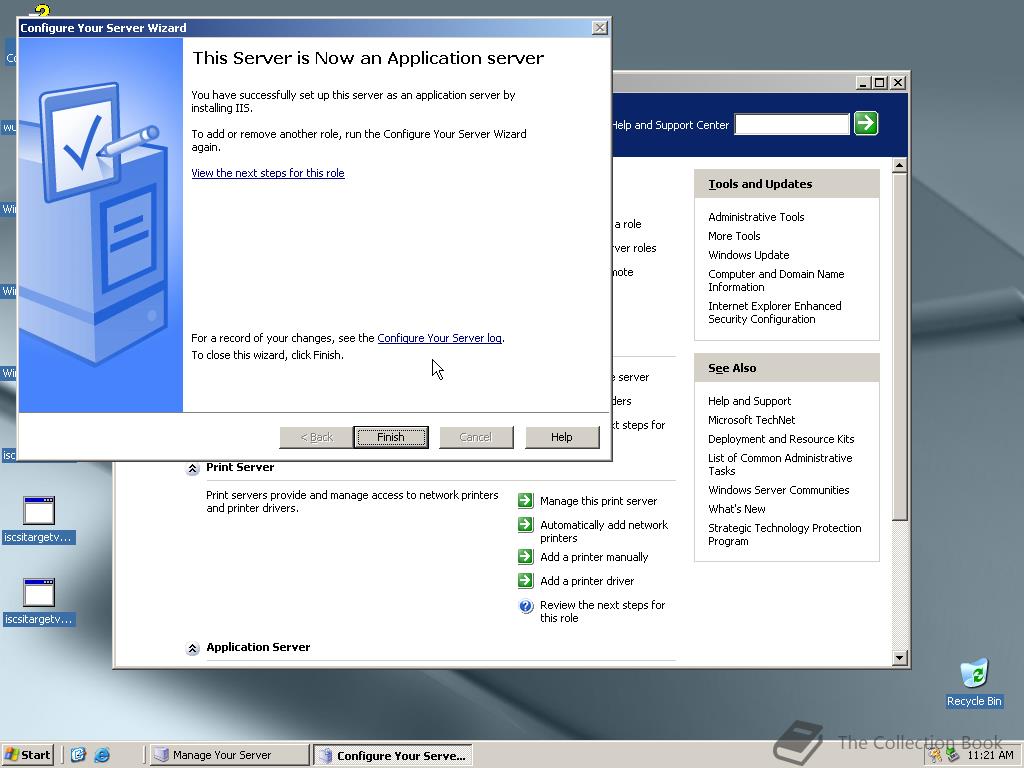Select Automatically add network printers link
The width and height of the screenshot is (1024, 768).
point(604,532)
